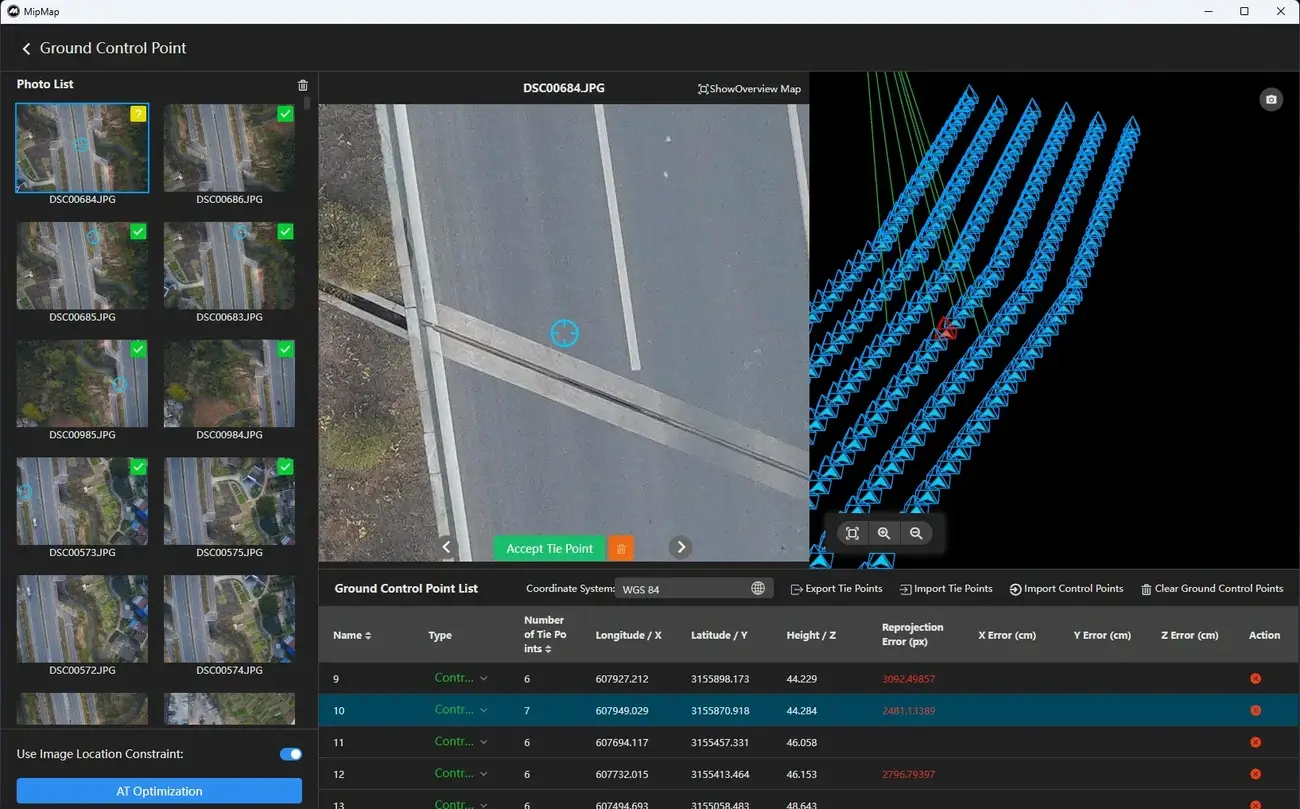Screen dimensions: 1300x809
Task: Navigate back from Ground Control Point screen
Action: click(x=26, y=48)
